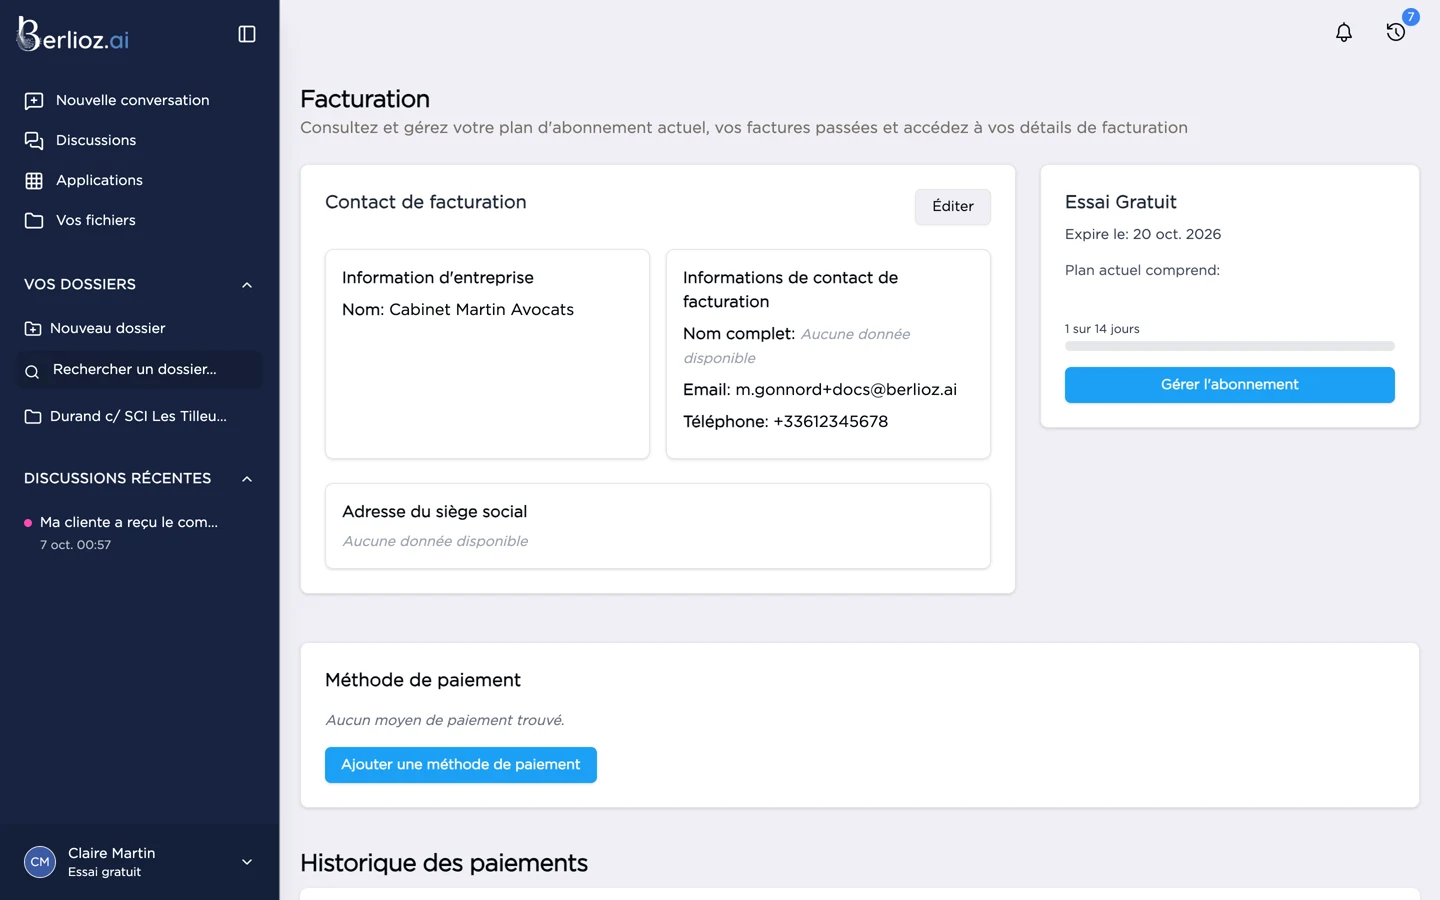This screenshot has width=1440, height=900.
Task: Open the history clock icon
Action: (1396, 32)
